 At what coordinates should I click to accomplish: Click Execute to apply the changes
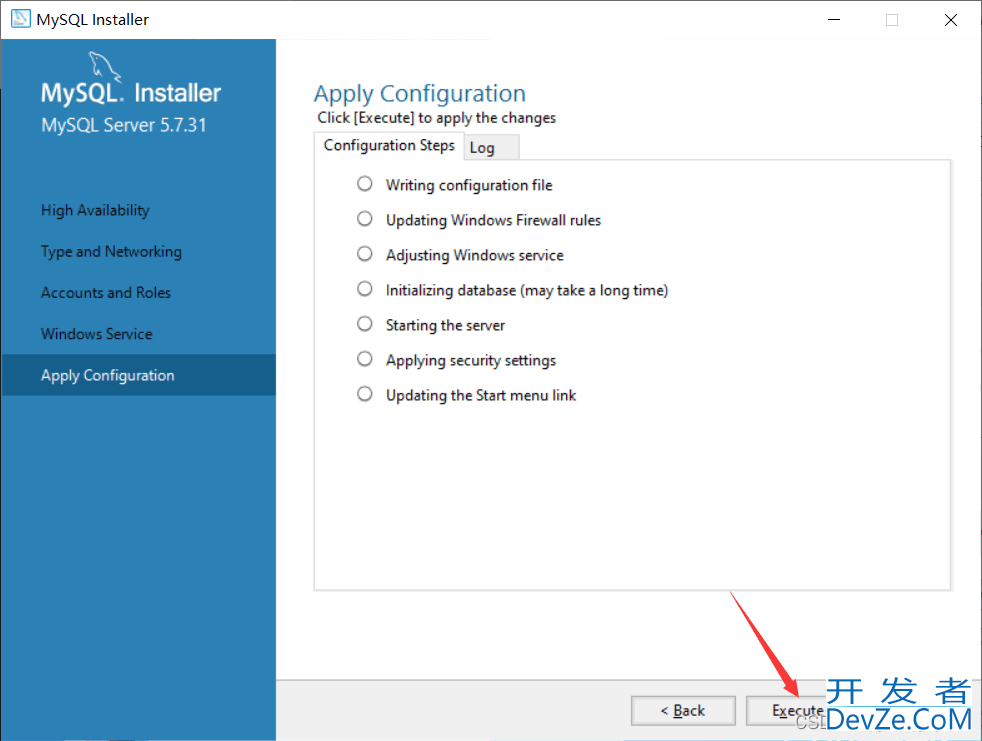tap(797, 710)
